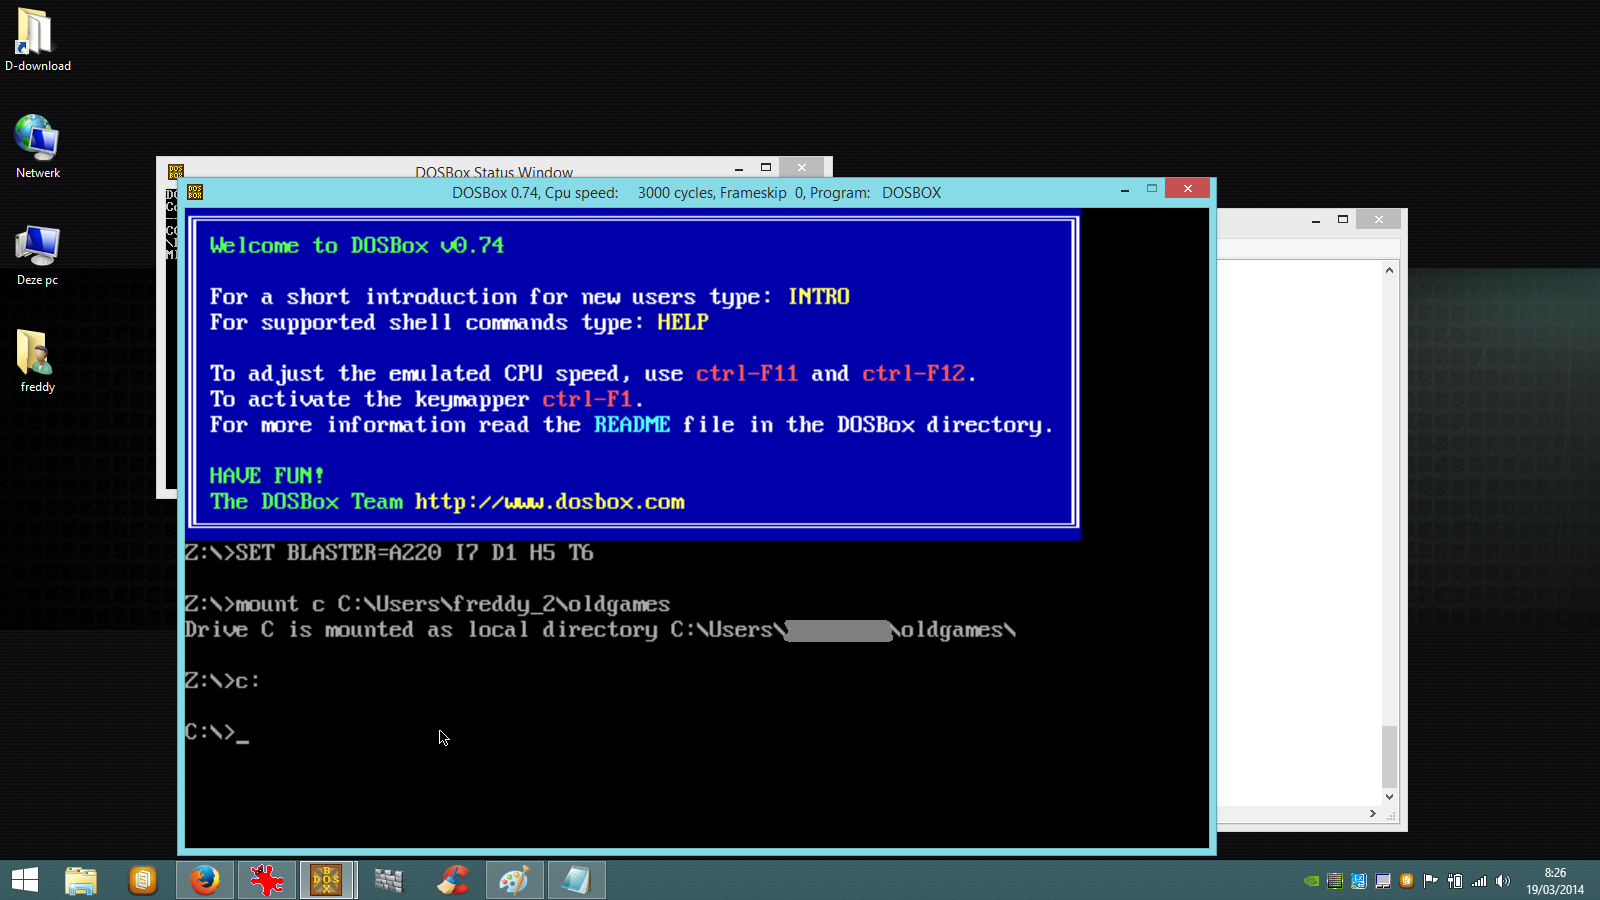Switch to the Notepad taskbar button

576,880
